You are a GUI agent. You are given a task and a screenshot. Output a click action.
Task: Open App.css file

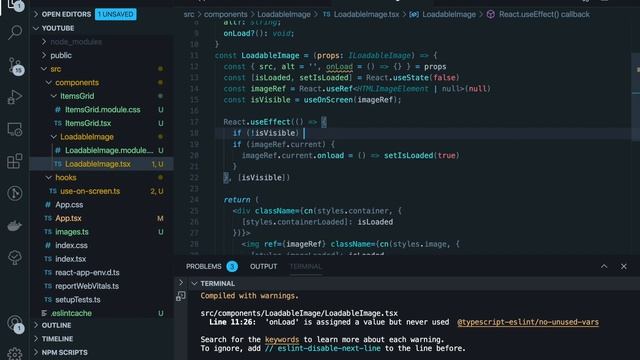point(69,204)
